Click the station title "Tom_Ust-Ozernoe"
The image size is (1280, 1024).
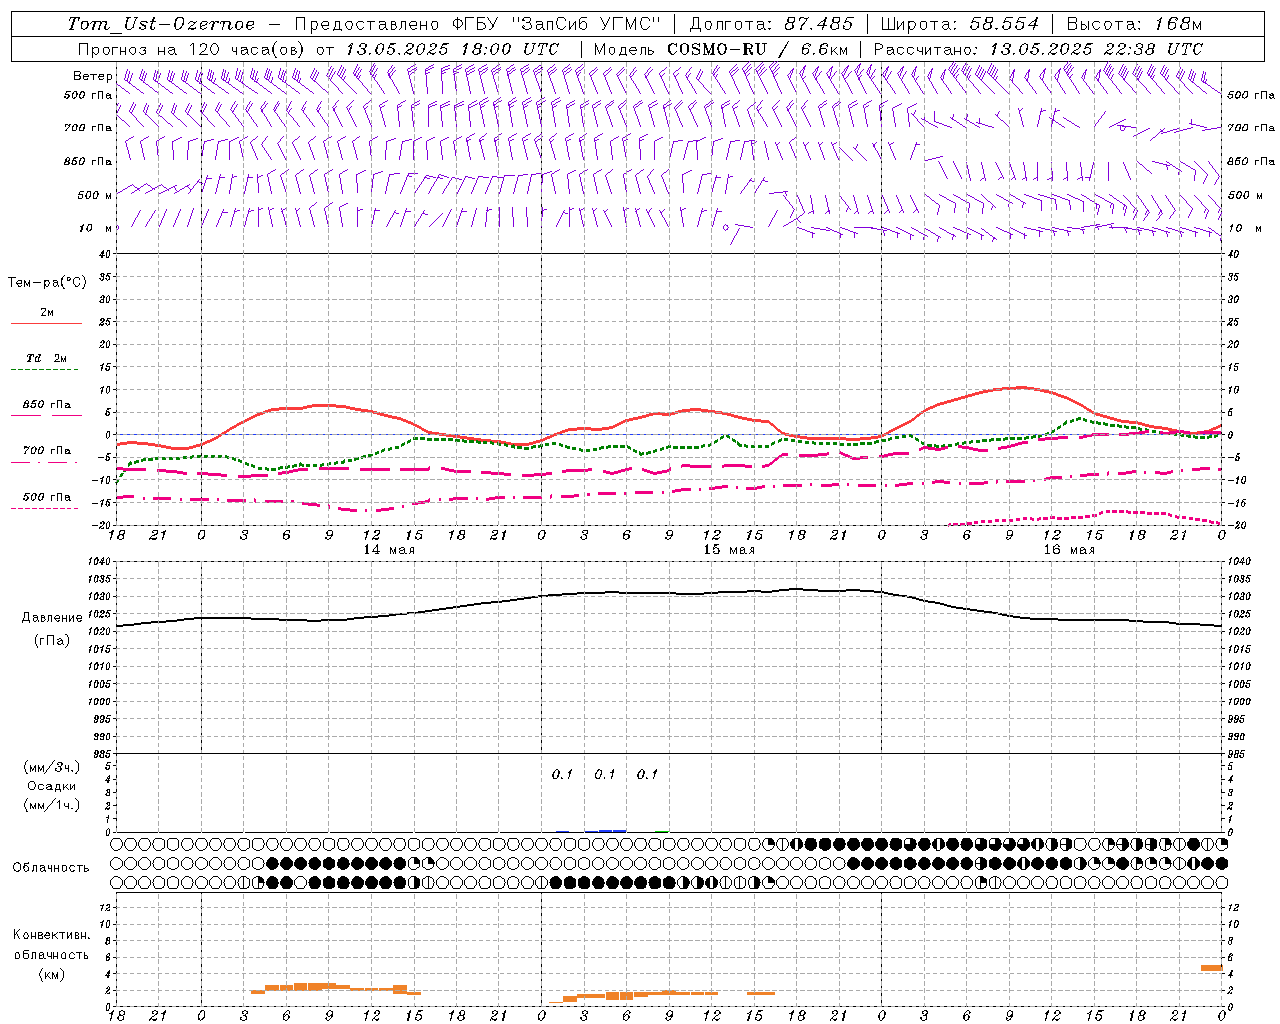pyautogui.click(x=161, y=24)
